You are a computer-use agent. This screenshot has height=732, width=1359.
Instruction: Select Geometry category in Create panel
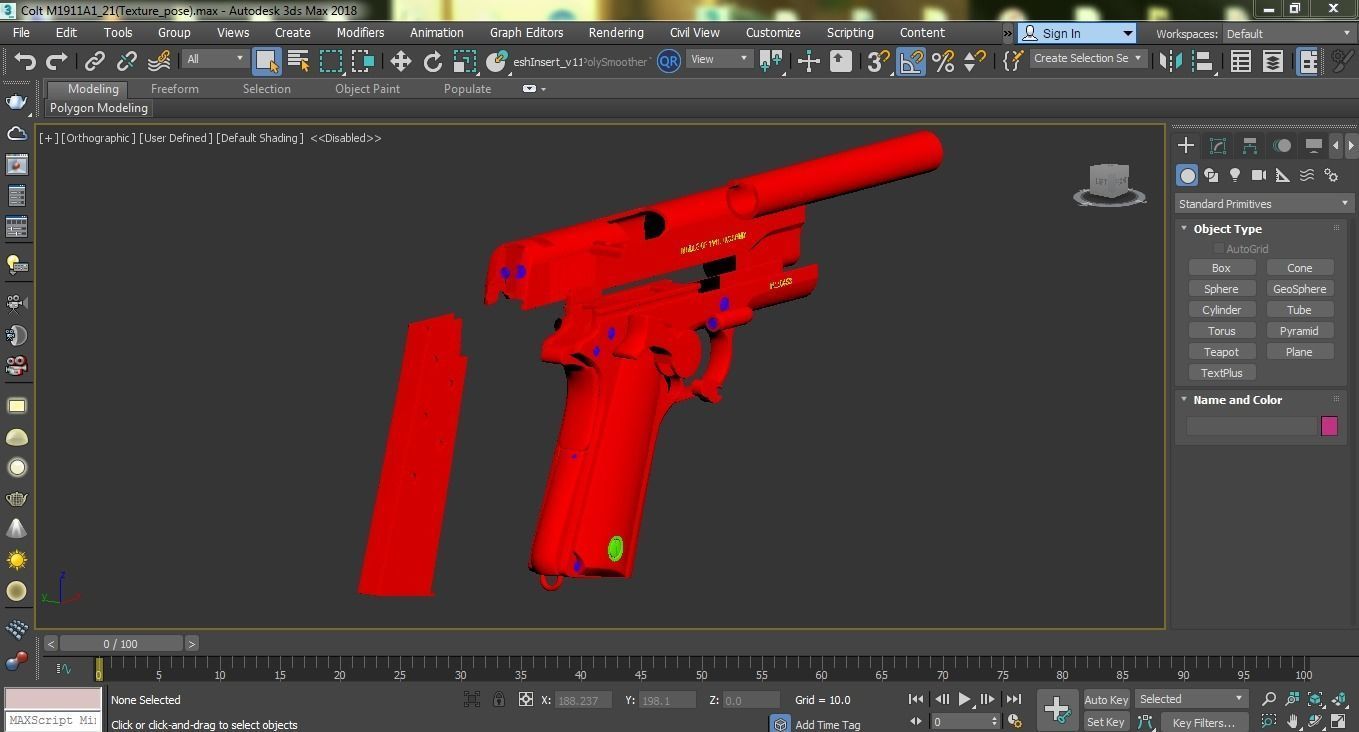(1187, 175)
